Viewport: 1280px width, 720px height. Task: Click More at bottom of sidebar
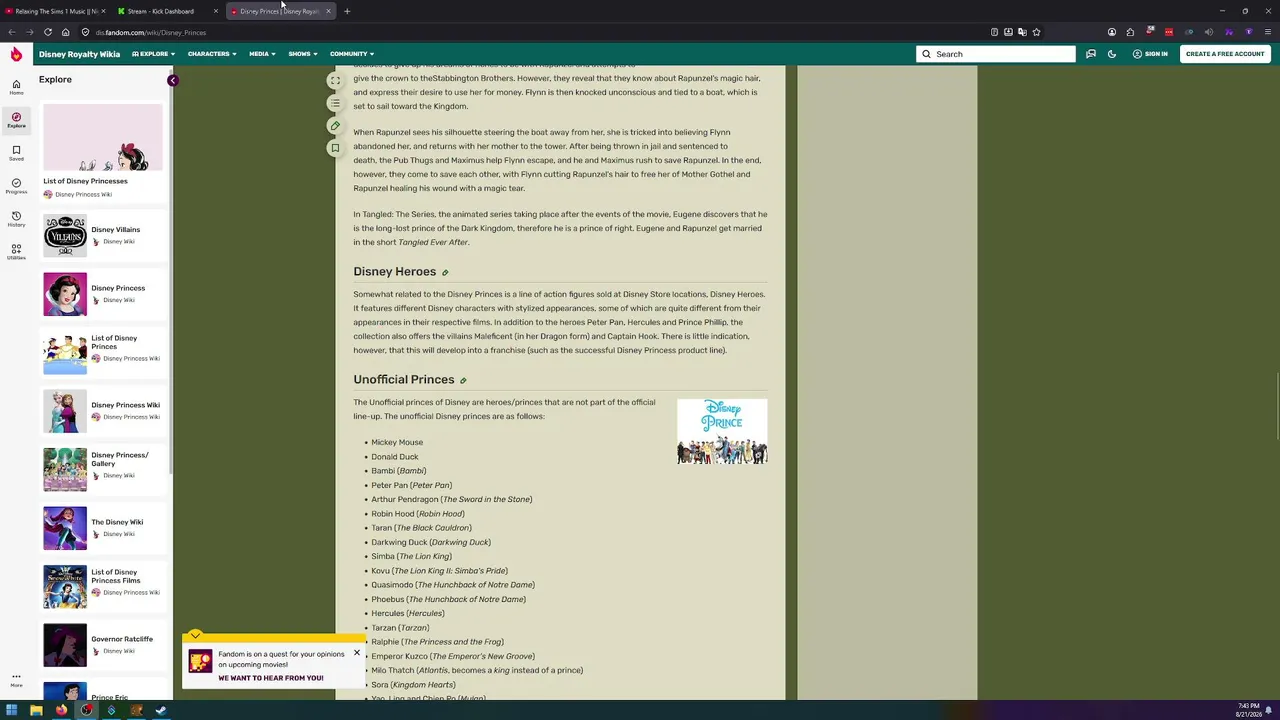[x=16, y=680]
